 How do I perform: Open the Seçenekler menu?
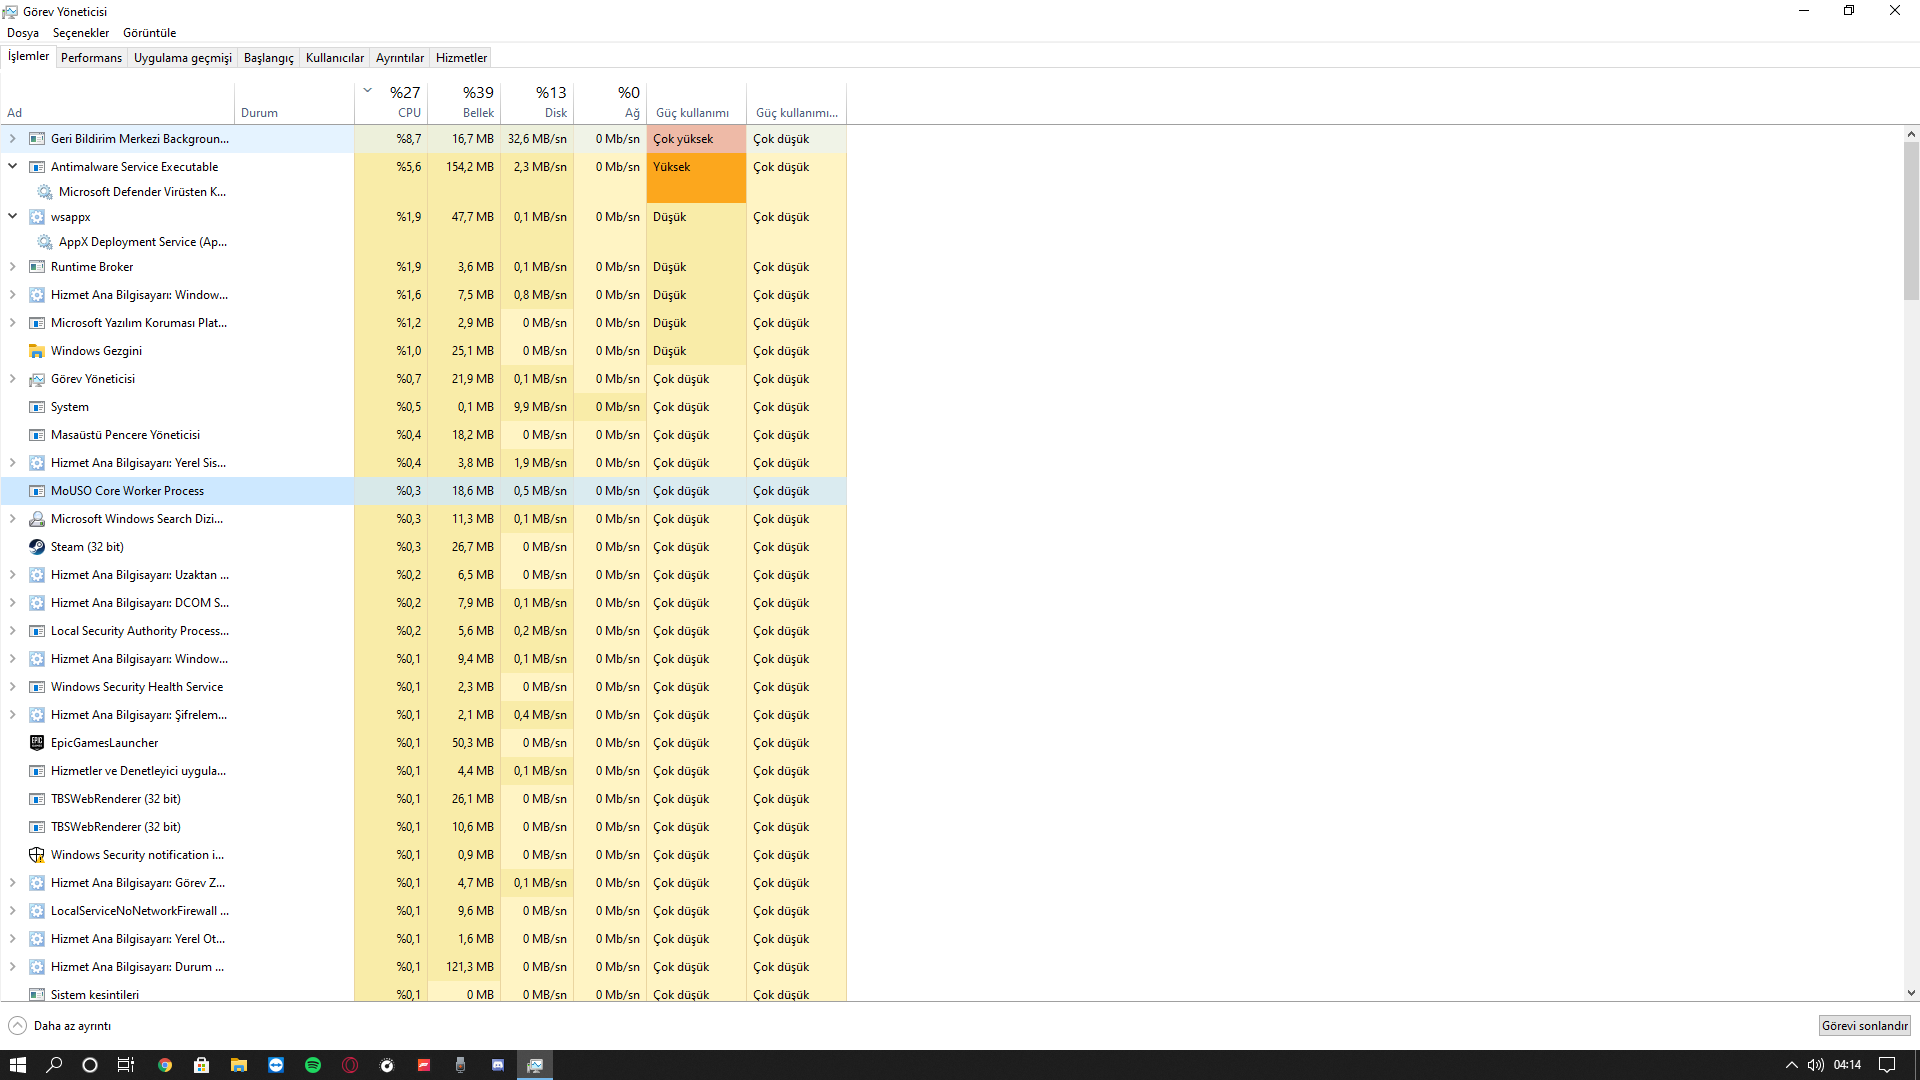pyautogui.click(x=80, y=33)
